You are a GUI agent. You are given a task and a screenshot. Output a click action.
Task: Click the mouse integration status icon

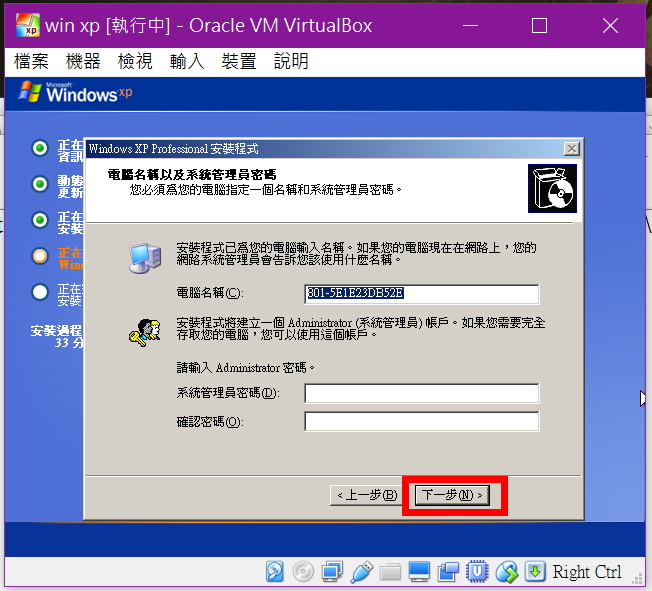tap(506, 572)
